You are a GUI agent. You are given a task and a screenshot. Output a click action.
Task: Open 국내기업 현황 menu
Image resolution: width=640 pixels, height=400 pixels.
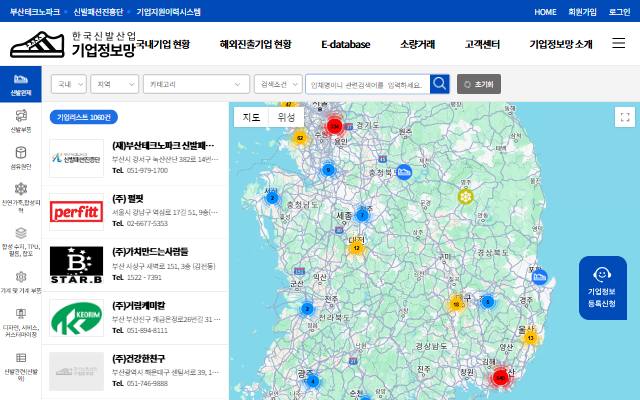[x=162, y=44]
